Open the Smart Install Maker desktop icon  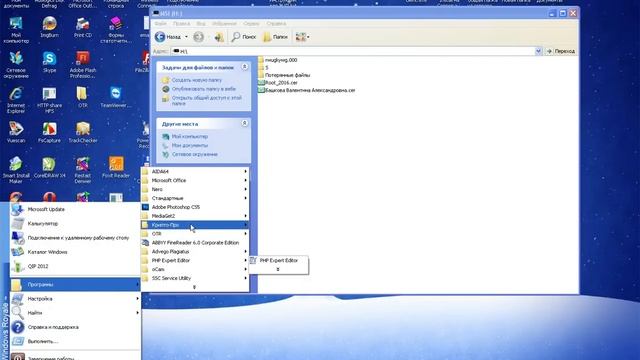[x=16, y=171]
